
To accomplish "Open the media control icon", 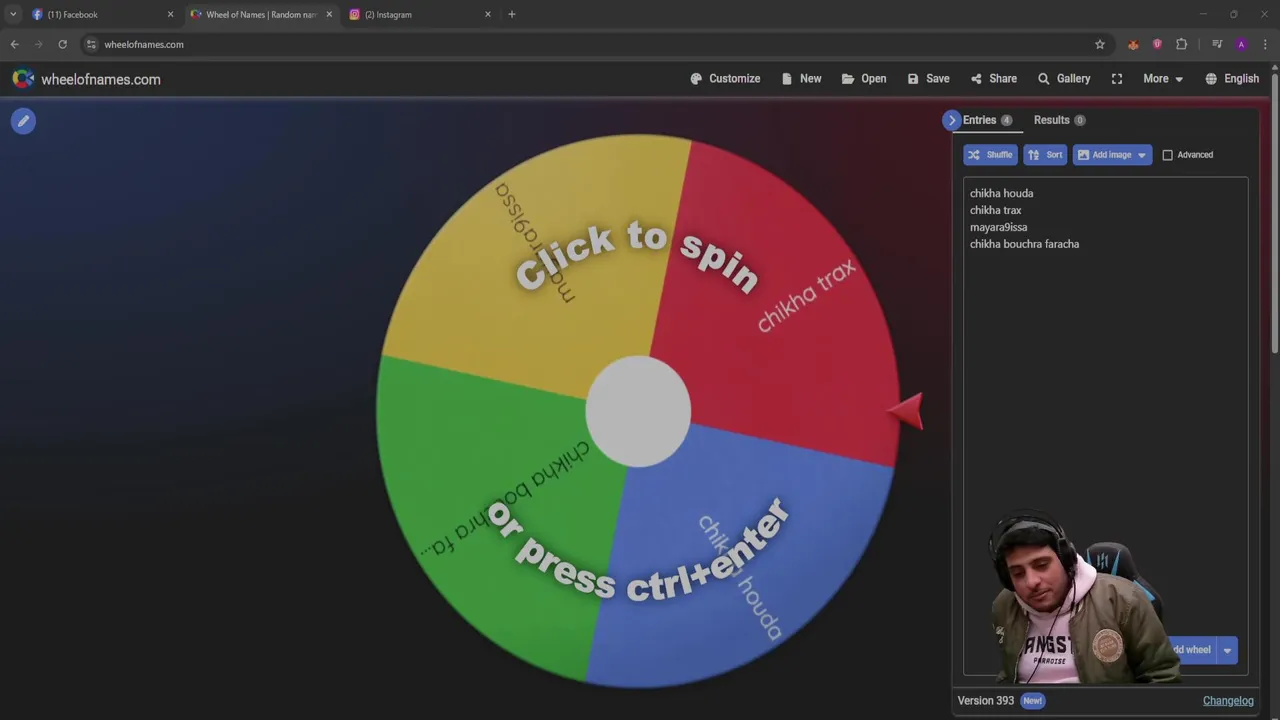I will tap(1217, 44).
